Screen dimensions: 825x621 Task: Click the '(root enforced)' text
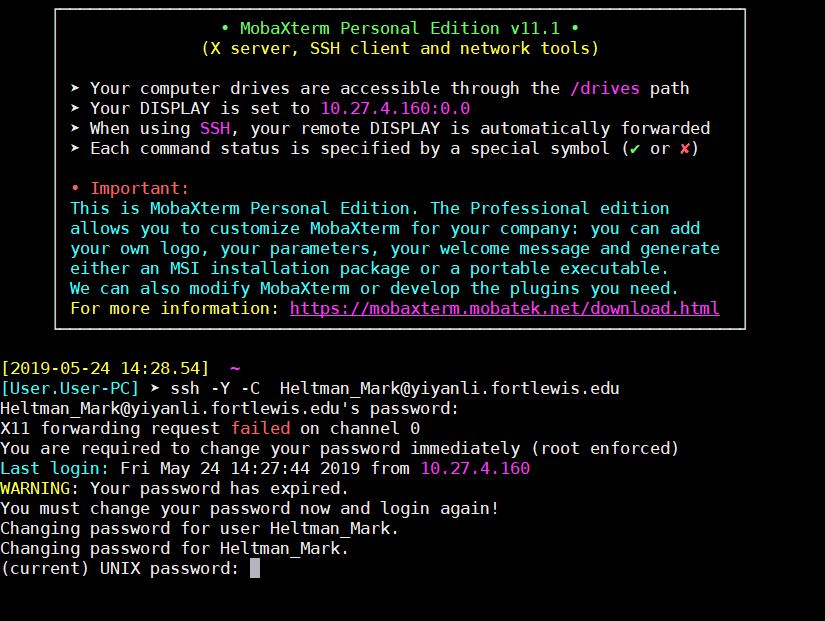tap(605, 448)
